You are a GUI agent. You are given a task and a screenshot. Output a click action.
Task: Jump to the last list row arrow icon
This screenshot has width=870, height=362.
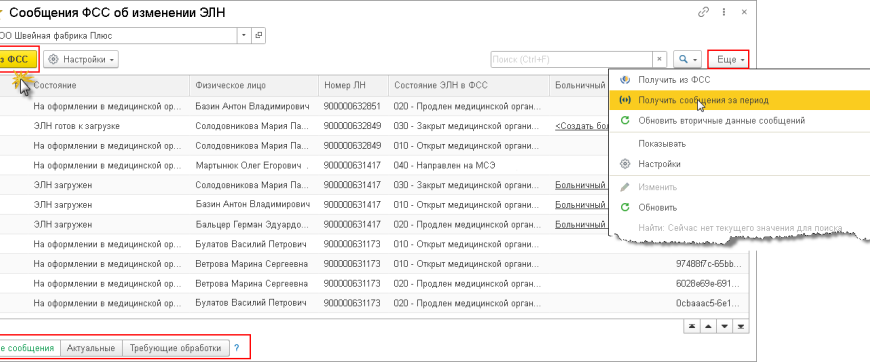741,326
